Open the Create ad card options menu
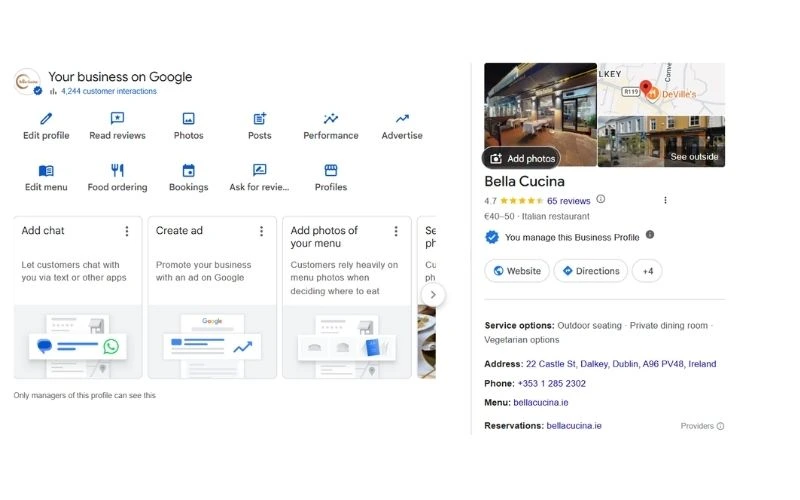 pos(261,231)
